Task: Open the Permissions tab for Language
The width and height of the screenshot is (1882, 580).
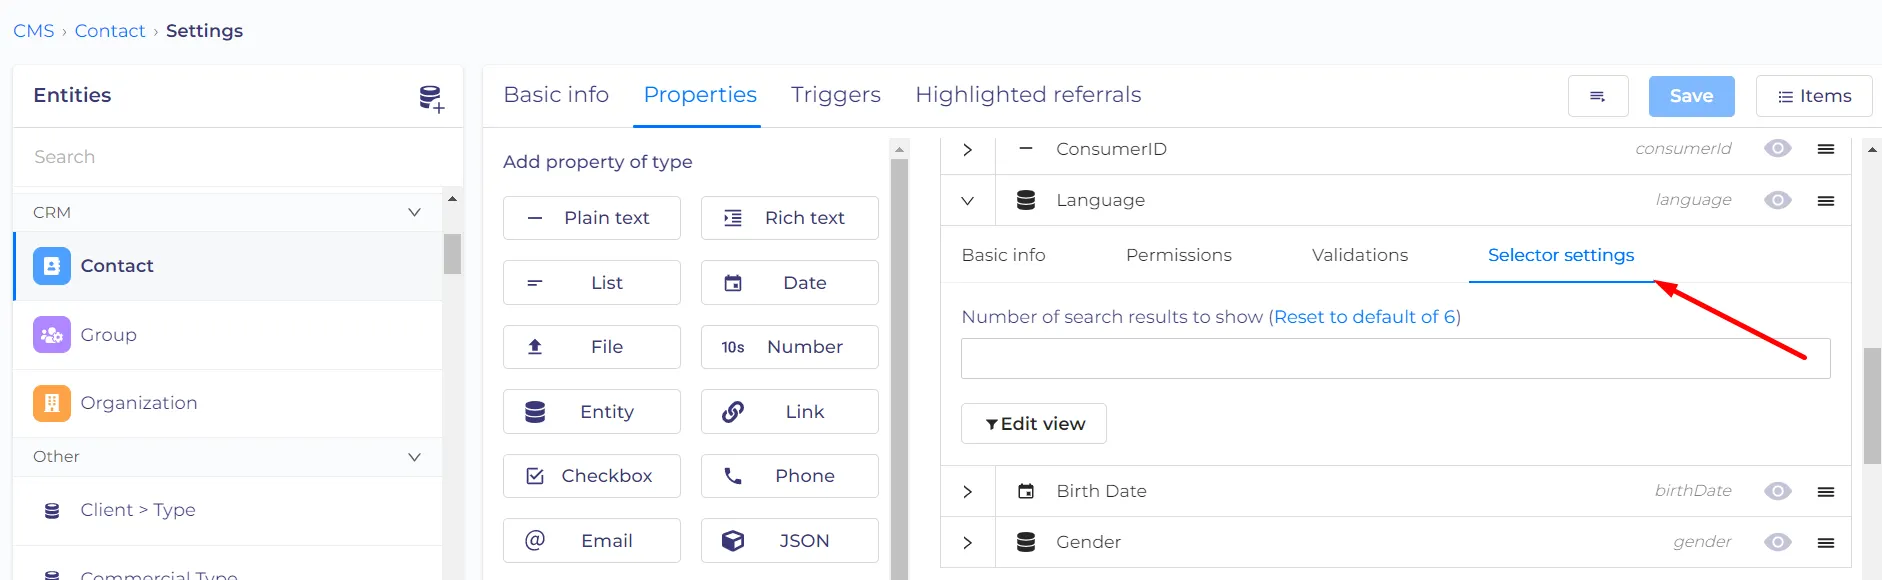Action: pos(1179,255)
